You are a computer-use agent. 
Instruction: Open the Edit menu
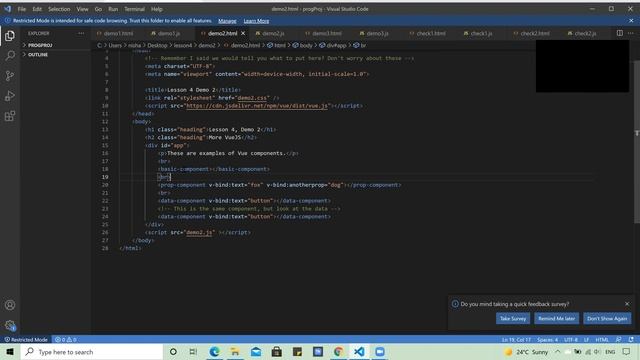(37, 9)
